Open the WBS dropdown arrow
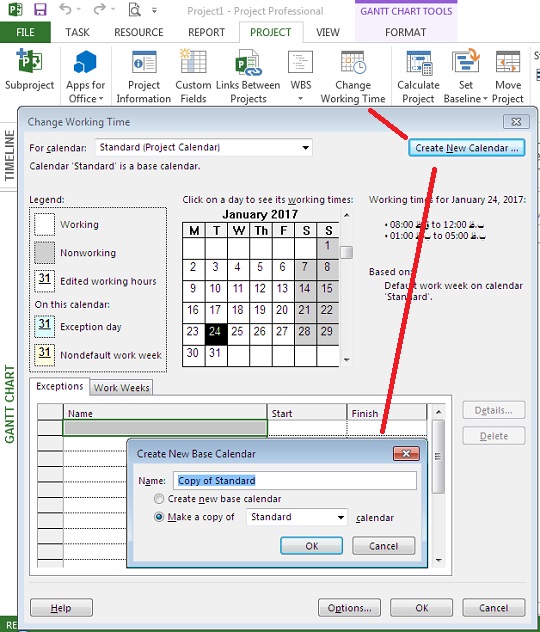The width and height of the screenshot is (540, 632). point(301,99)
